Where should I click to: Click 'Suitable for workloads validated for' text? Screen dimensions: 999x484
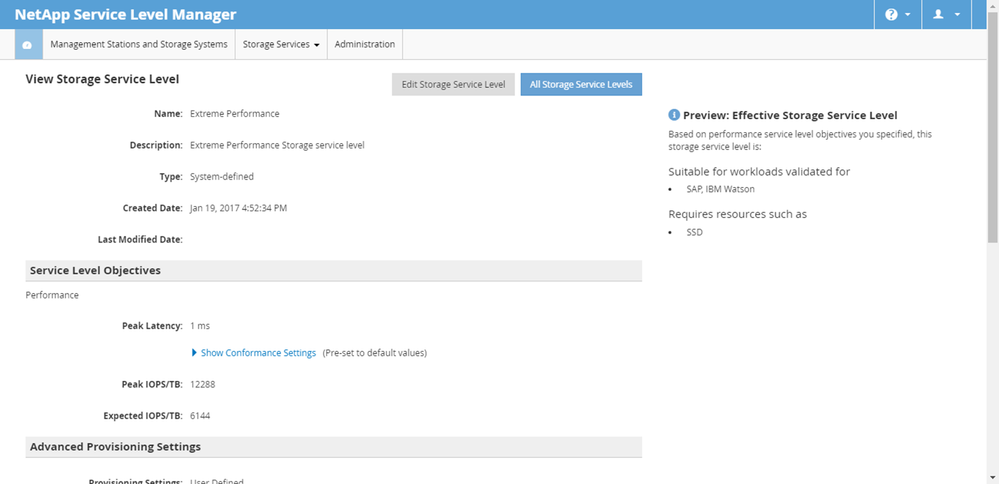point(759,171)
